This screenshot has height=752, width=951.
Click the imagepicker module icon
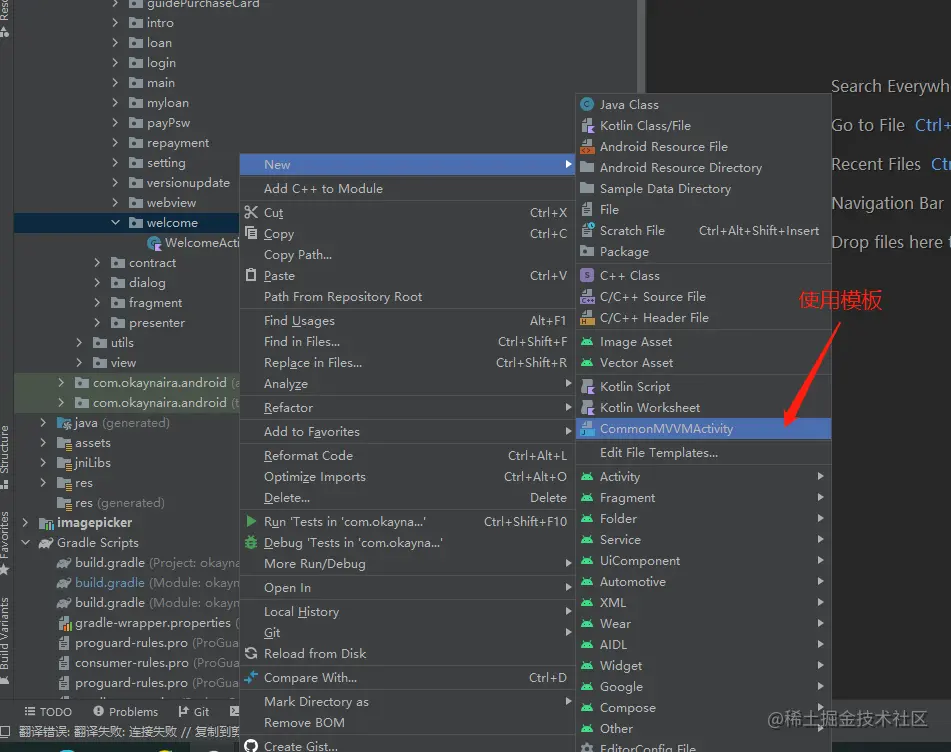click(46, 523)
